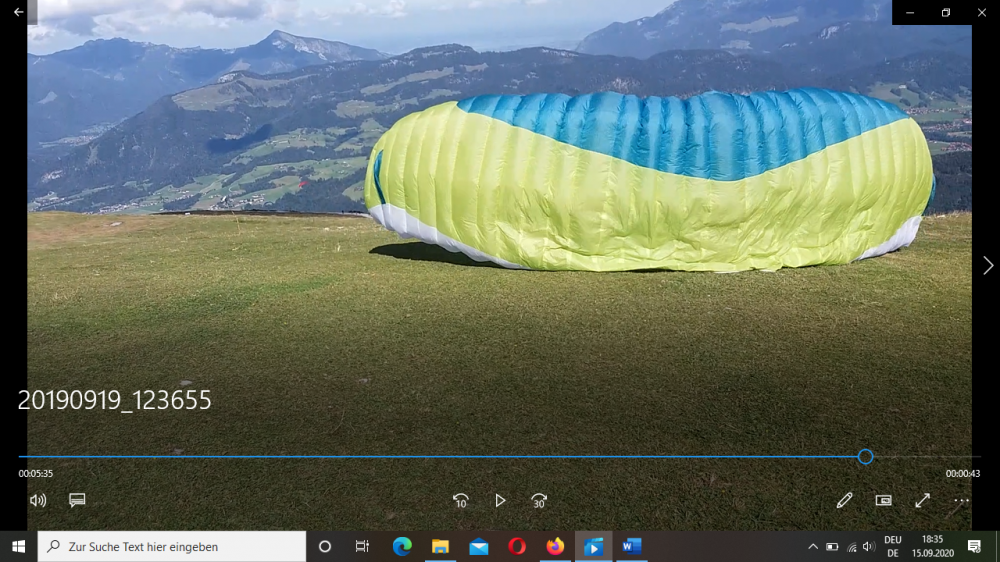Switch to mini view mode

883,501
